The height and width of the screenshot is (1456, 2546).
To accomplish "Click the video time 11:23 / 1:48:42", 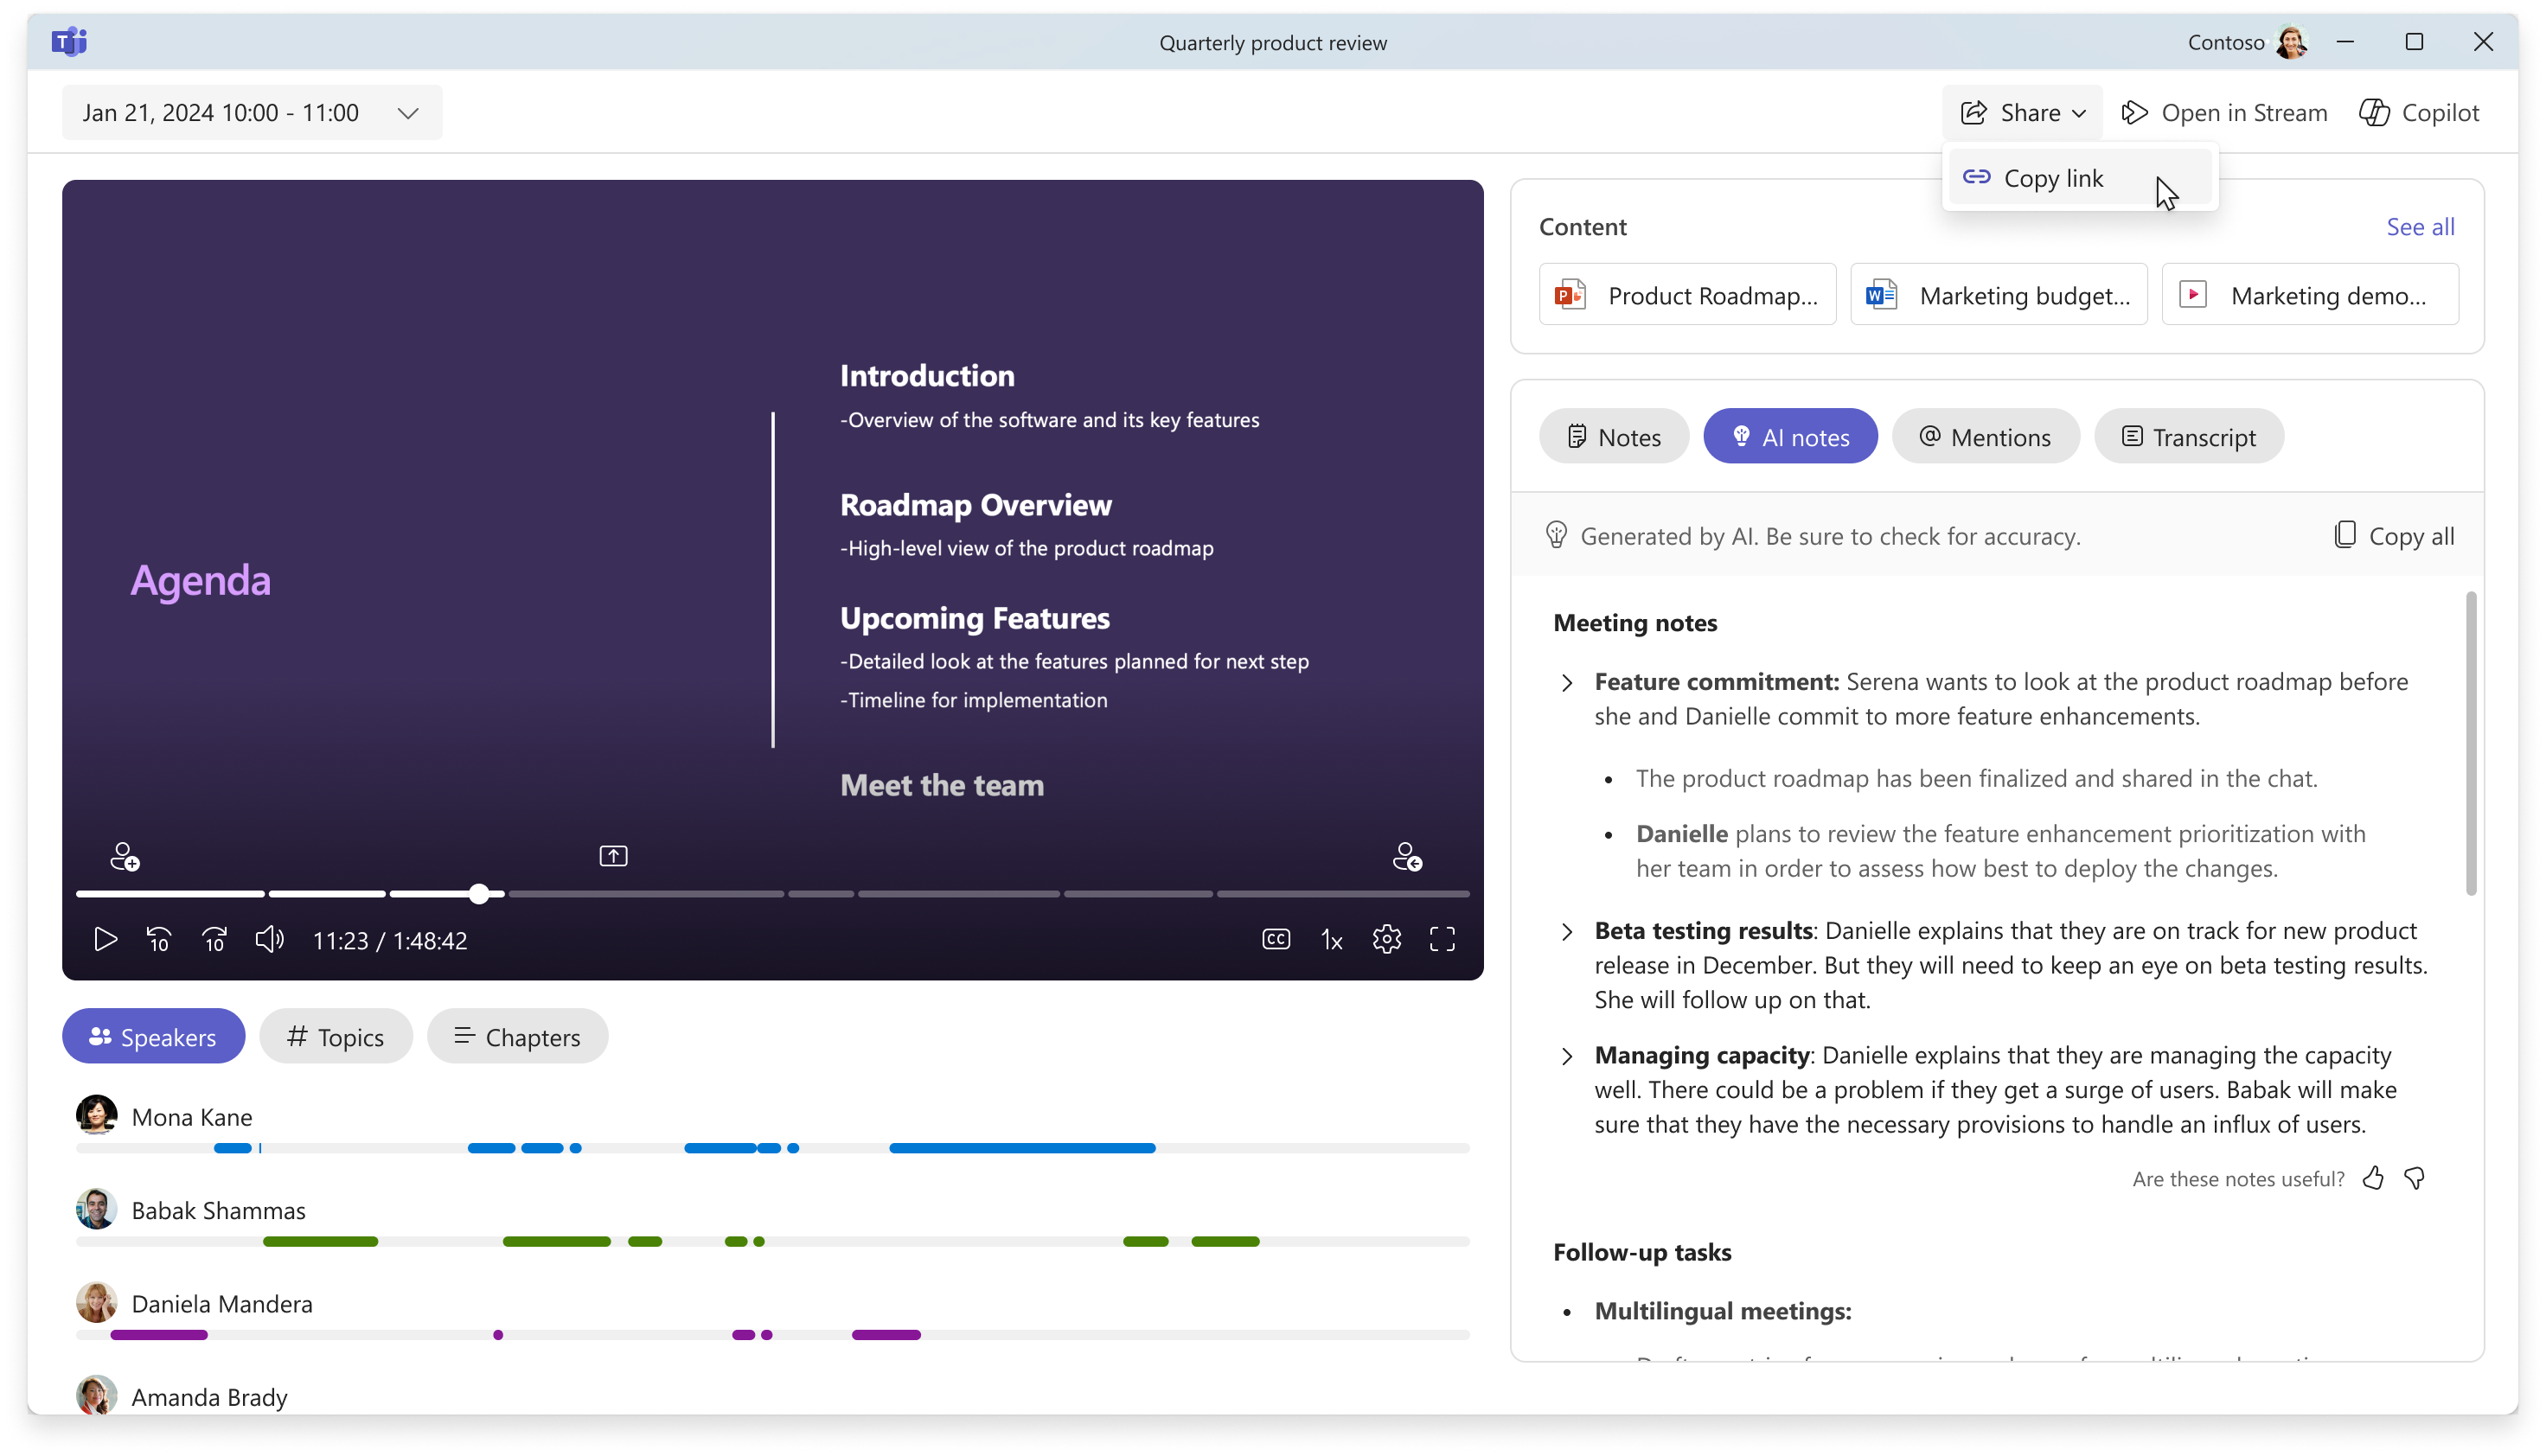I will [390, 941].
